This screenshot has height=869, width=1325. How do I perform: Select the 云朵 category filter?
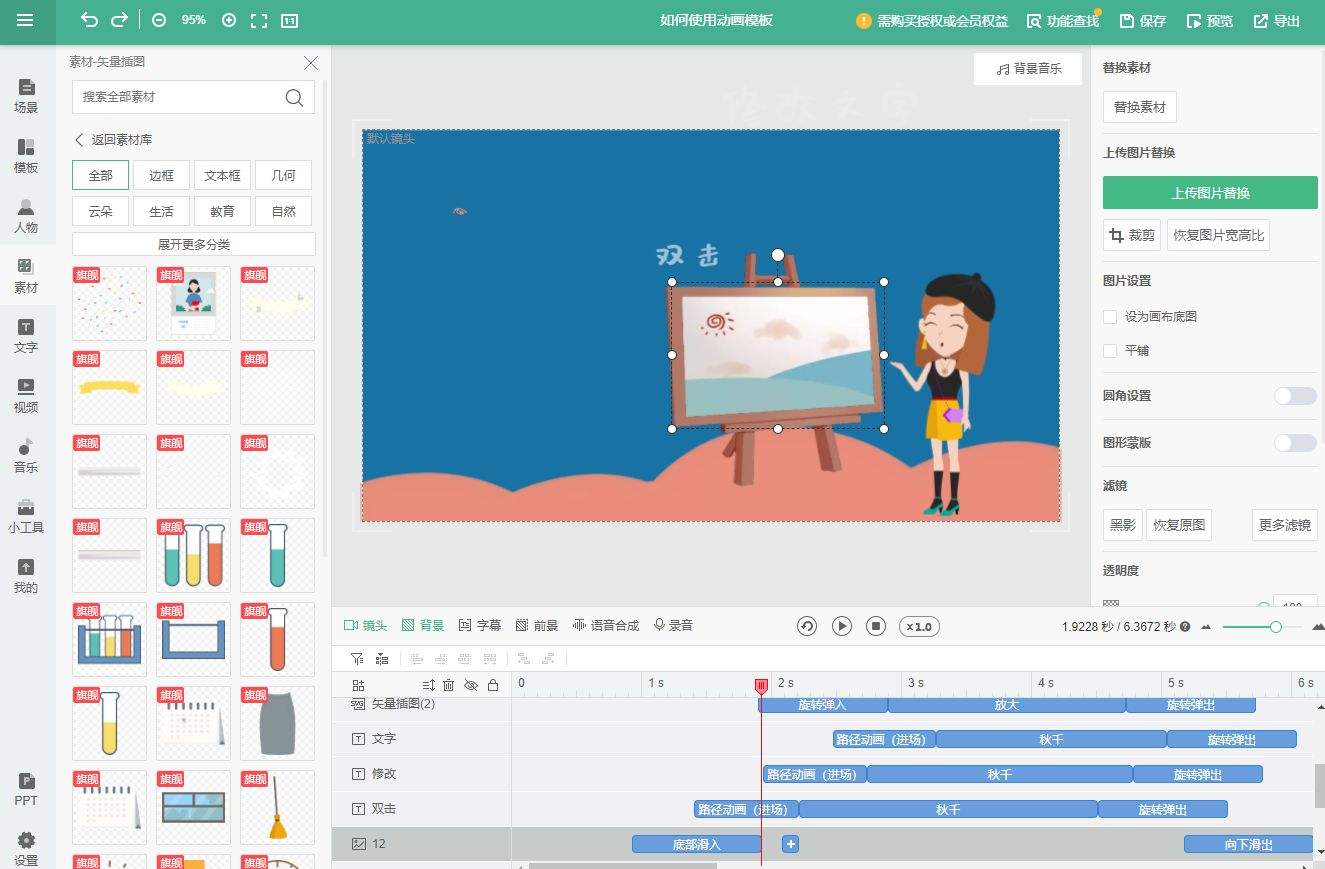(100, 211)
